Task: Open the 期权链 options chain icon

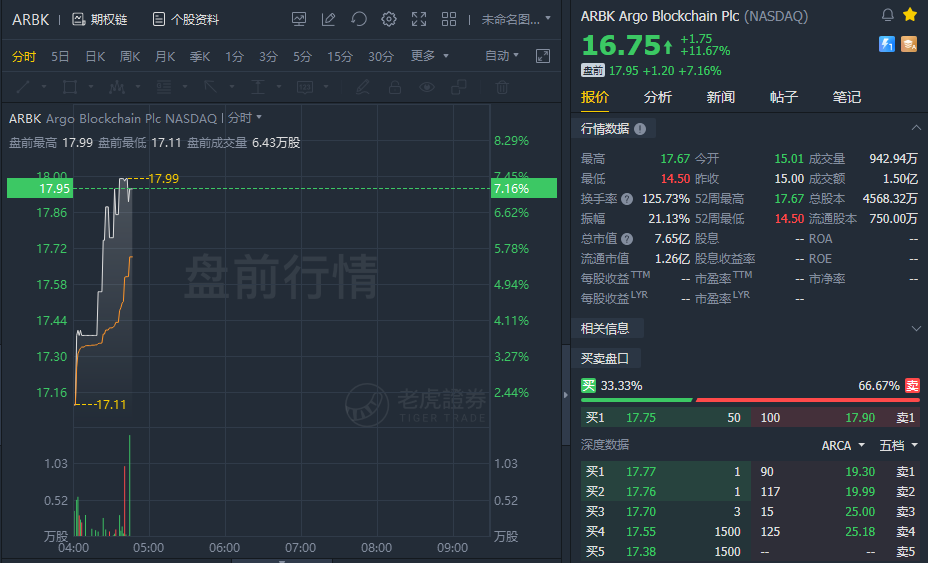Action: pos(78,20)
